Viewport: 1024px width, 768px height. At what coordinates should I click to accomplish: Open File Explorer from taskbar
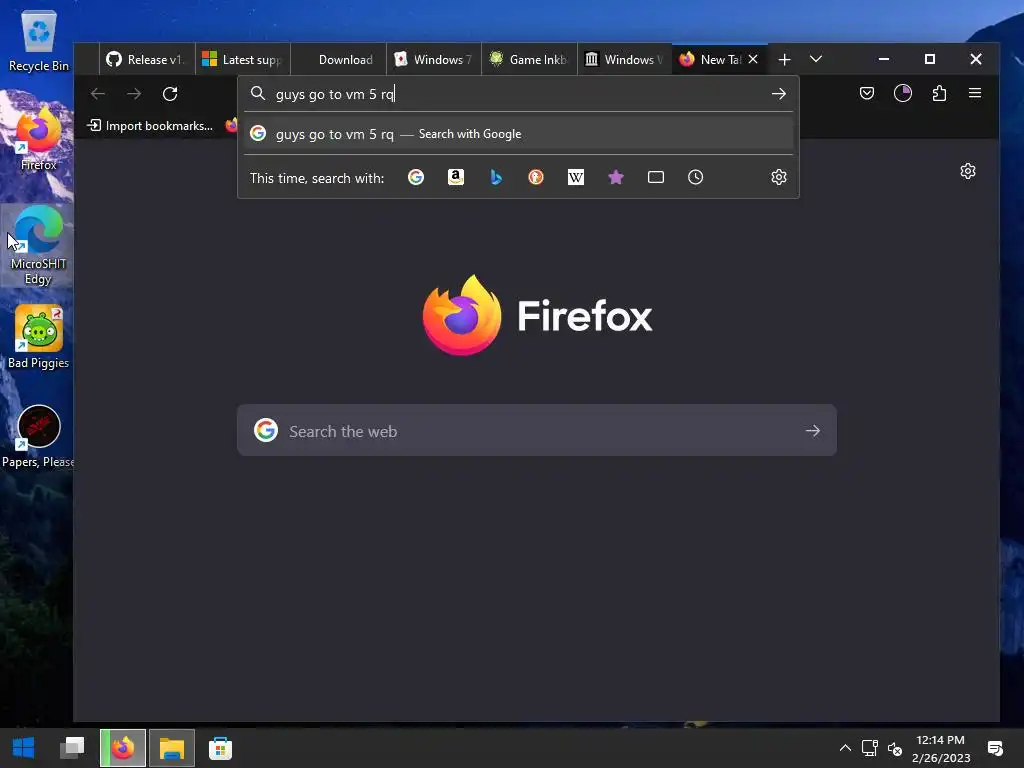[172, 748]
